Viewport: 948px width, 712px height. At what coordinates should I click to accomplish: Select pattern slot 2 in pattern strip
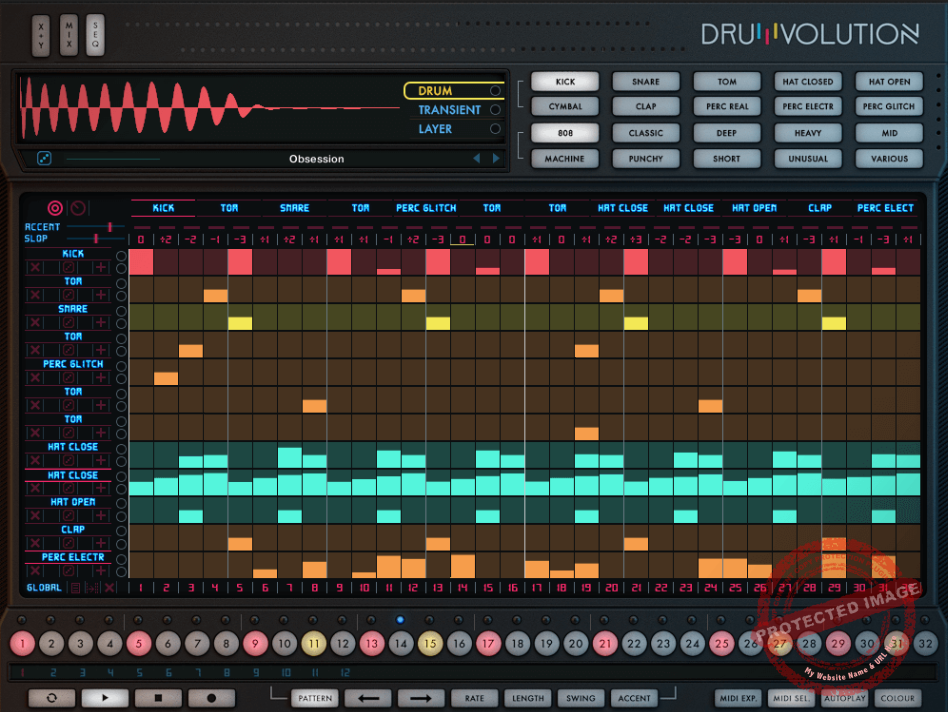coord(53,672)
